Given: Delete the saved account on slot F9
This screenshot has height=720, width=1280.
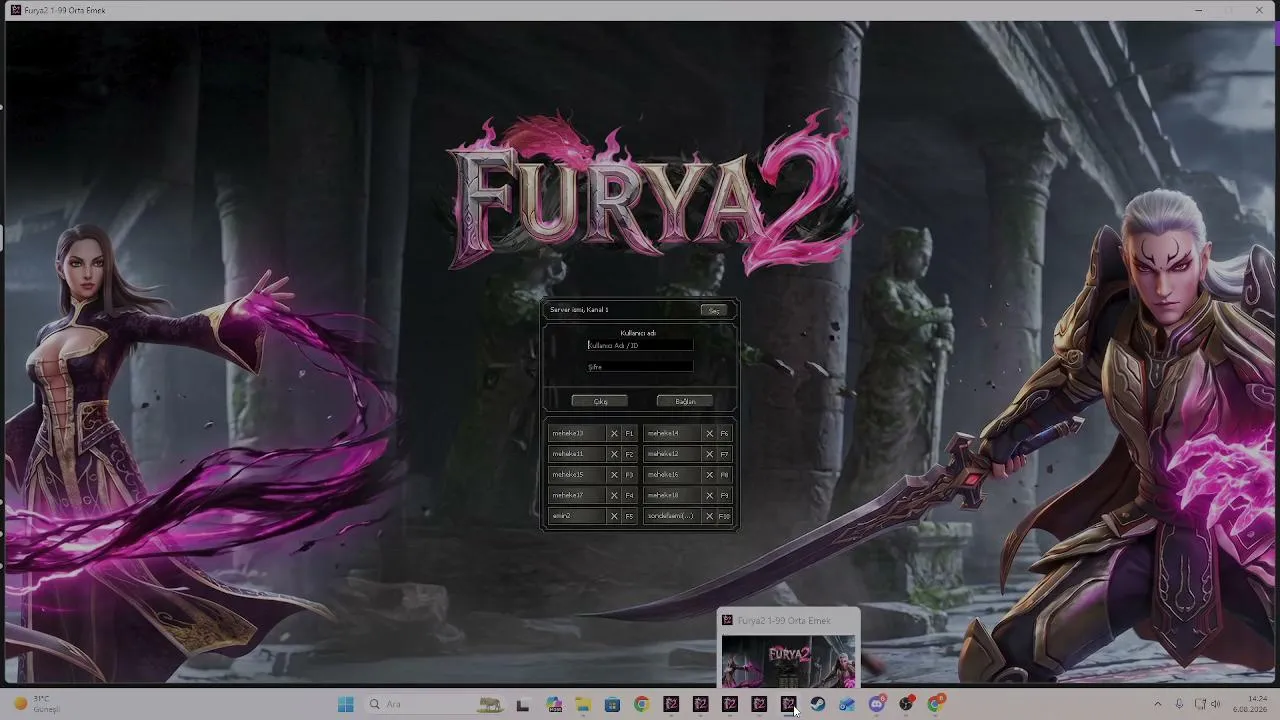Looking at the screenshot, I should point(709,495).
